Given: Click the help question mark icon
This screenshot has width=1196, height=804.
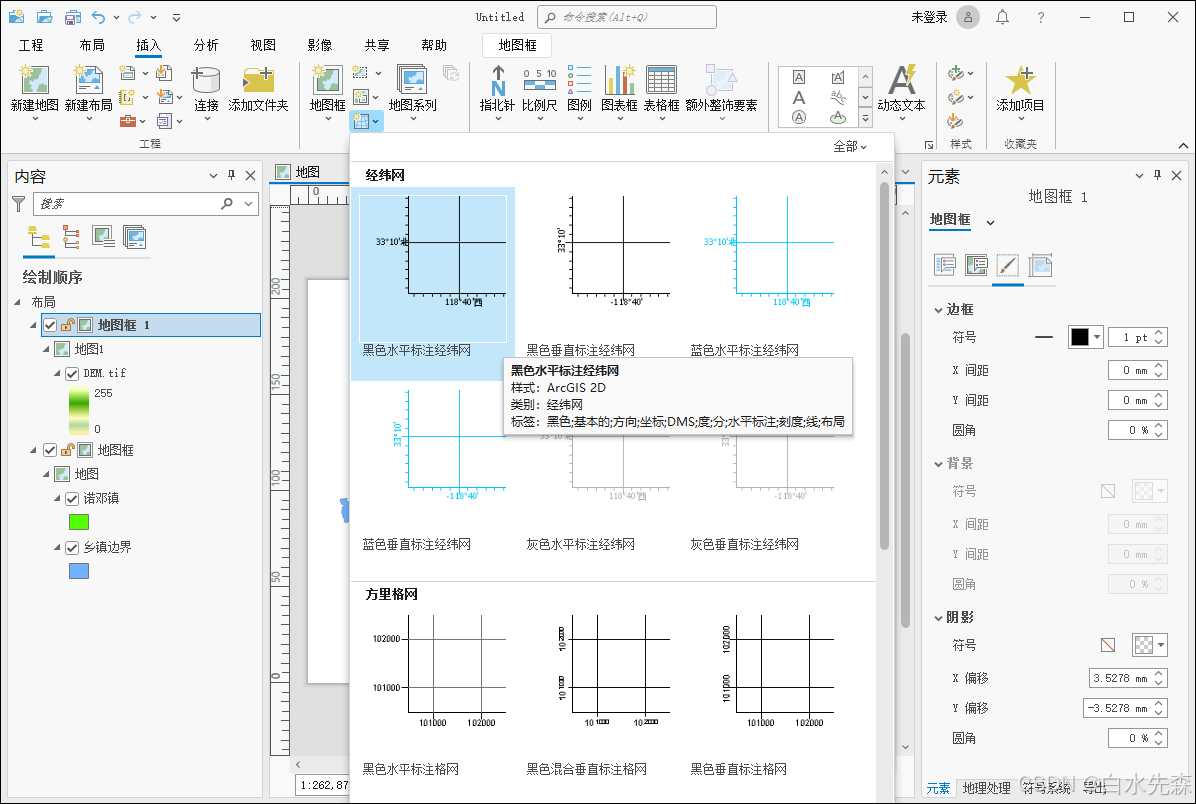Looking at the screenshot, I should click(x=1040, y=17).
